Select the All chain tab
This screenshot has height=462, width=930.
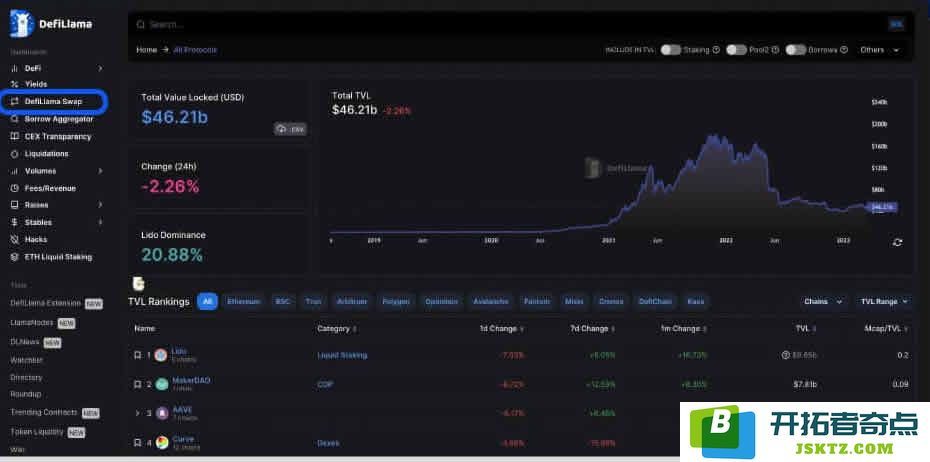(207, 301)
